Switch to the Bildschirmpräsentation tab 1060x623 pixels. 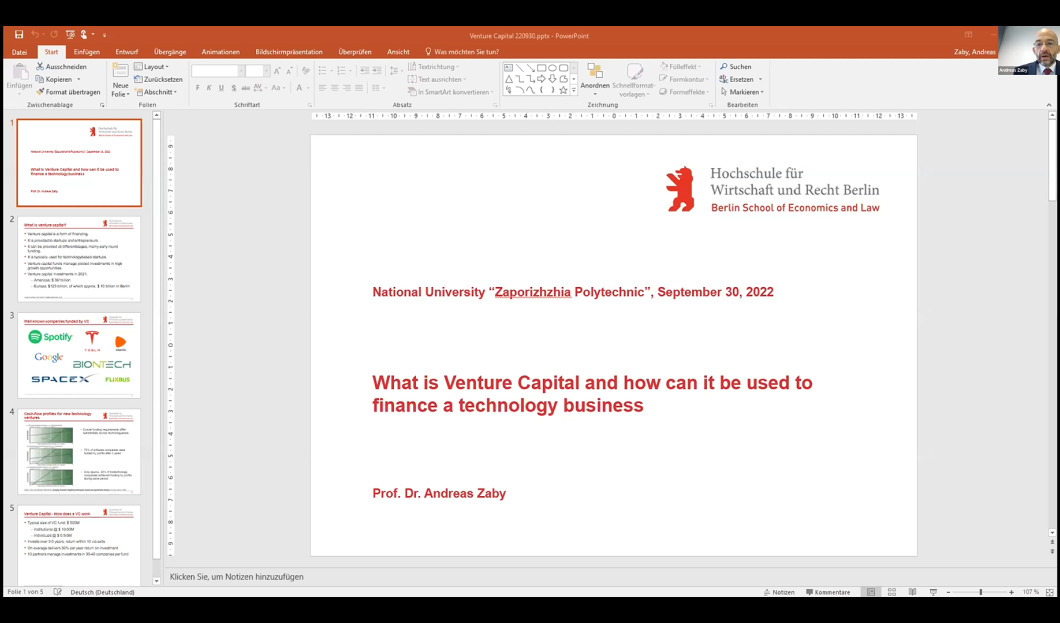[x=288, y=52]
